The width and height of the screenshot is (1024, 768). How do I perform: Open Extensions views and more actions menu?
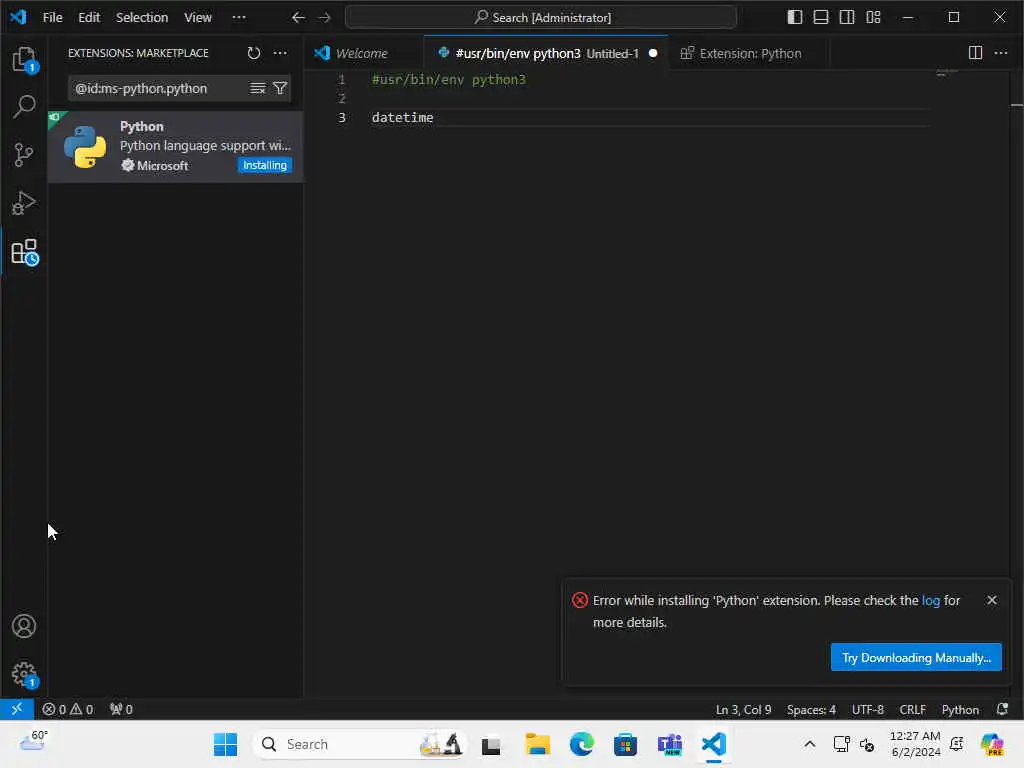(280, 53)
